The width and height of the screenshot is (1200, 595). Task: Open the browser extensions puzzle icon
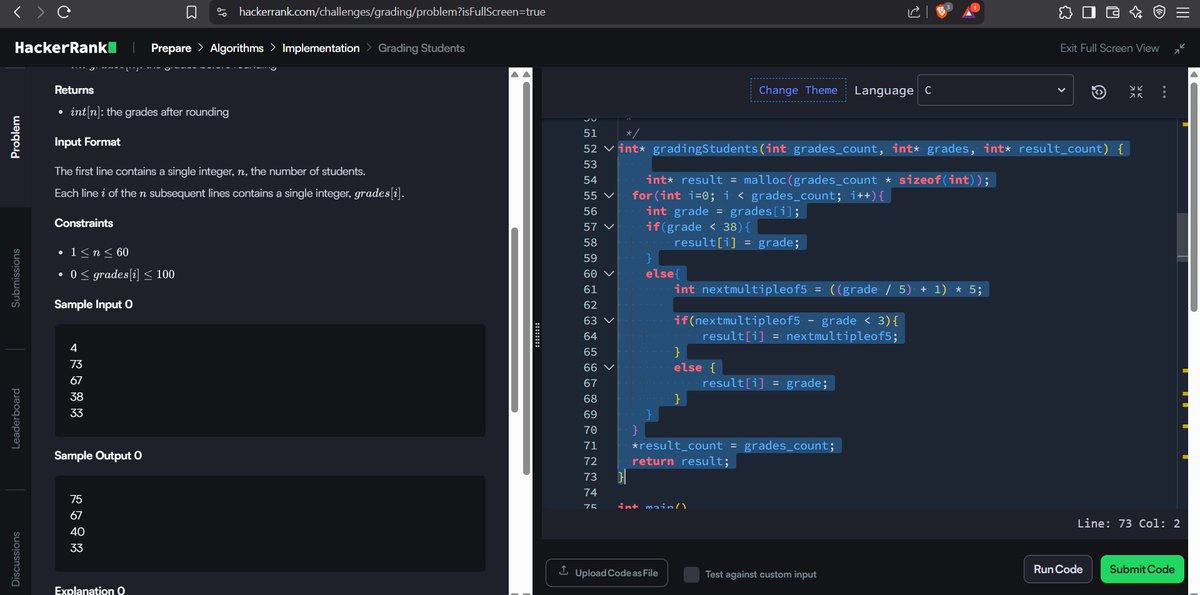[x=1068, y=12]
